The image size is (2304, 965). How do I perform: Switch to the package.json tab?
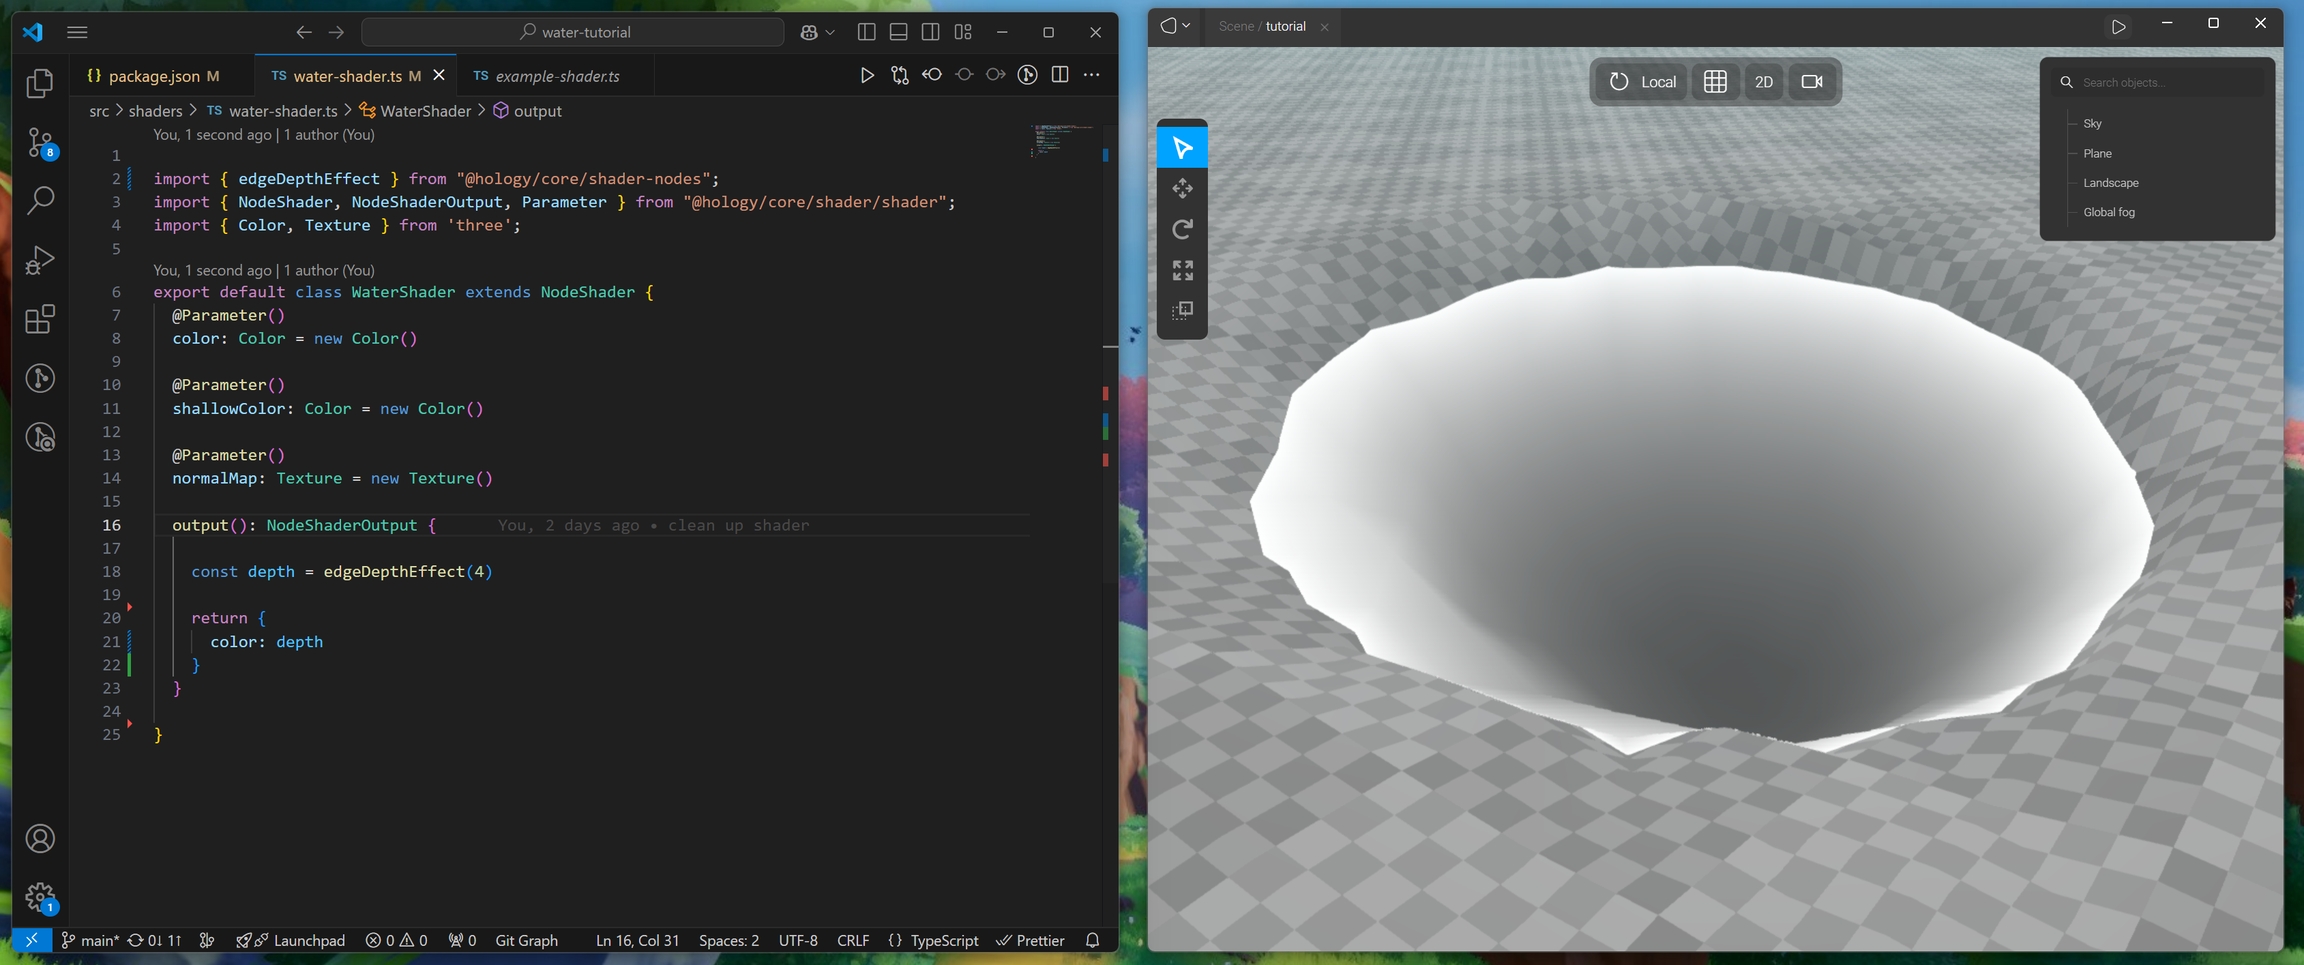[154, 76]
